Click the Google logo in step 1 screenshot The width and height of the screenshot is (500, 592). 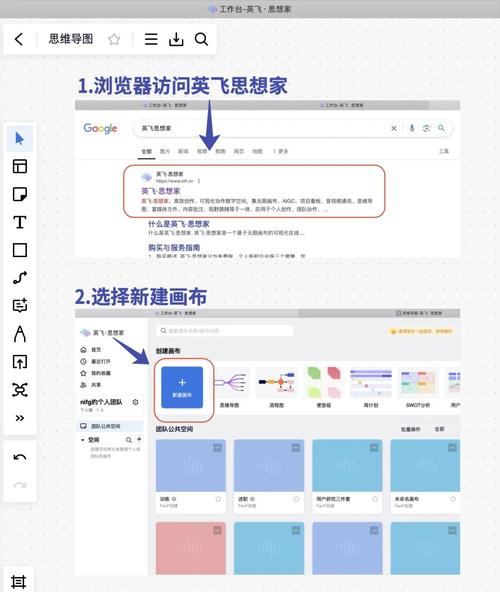pos(100,129)
